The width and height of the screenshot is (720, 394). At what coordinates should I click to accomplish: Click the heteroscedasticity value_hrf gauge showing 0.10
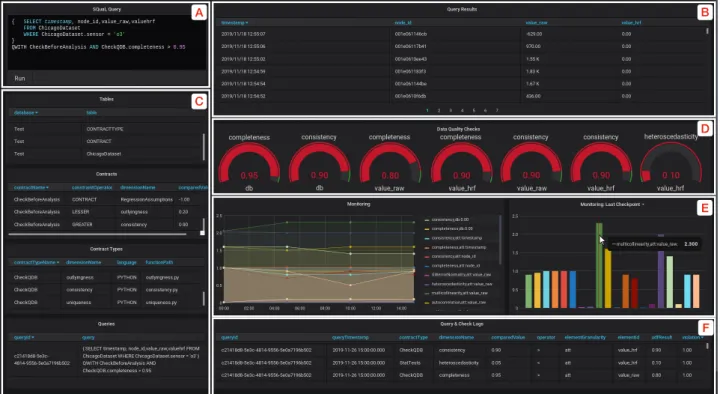point(671,163)
